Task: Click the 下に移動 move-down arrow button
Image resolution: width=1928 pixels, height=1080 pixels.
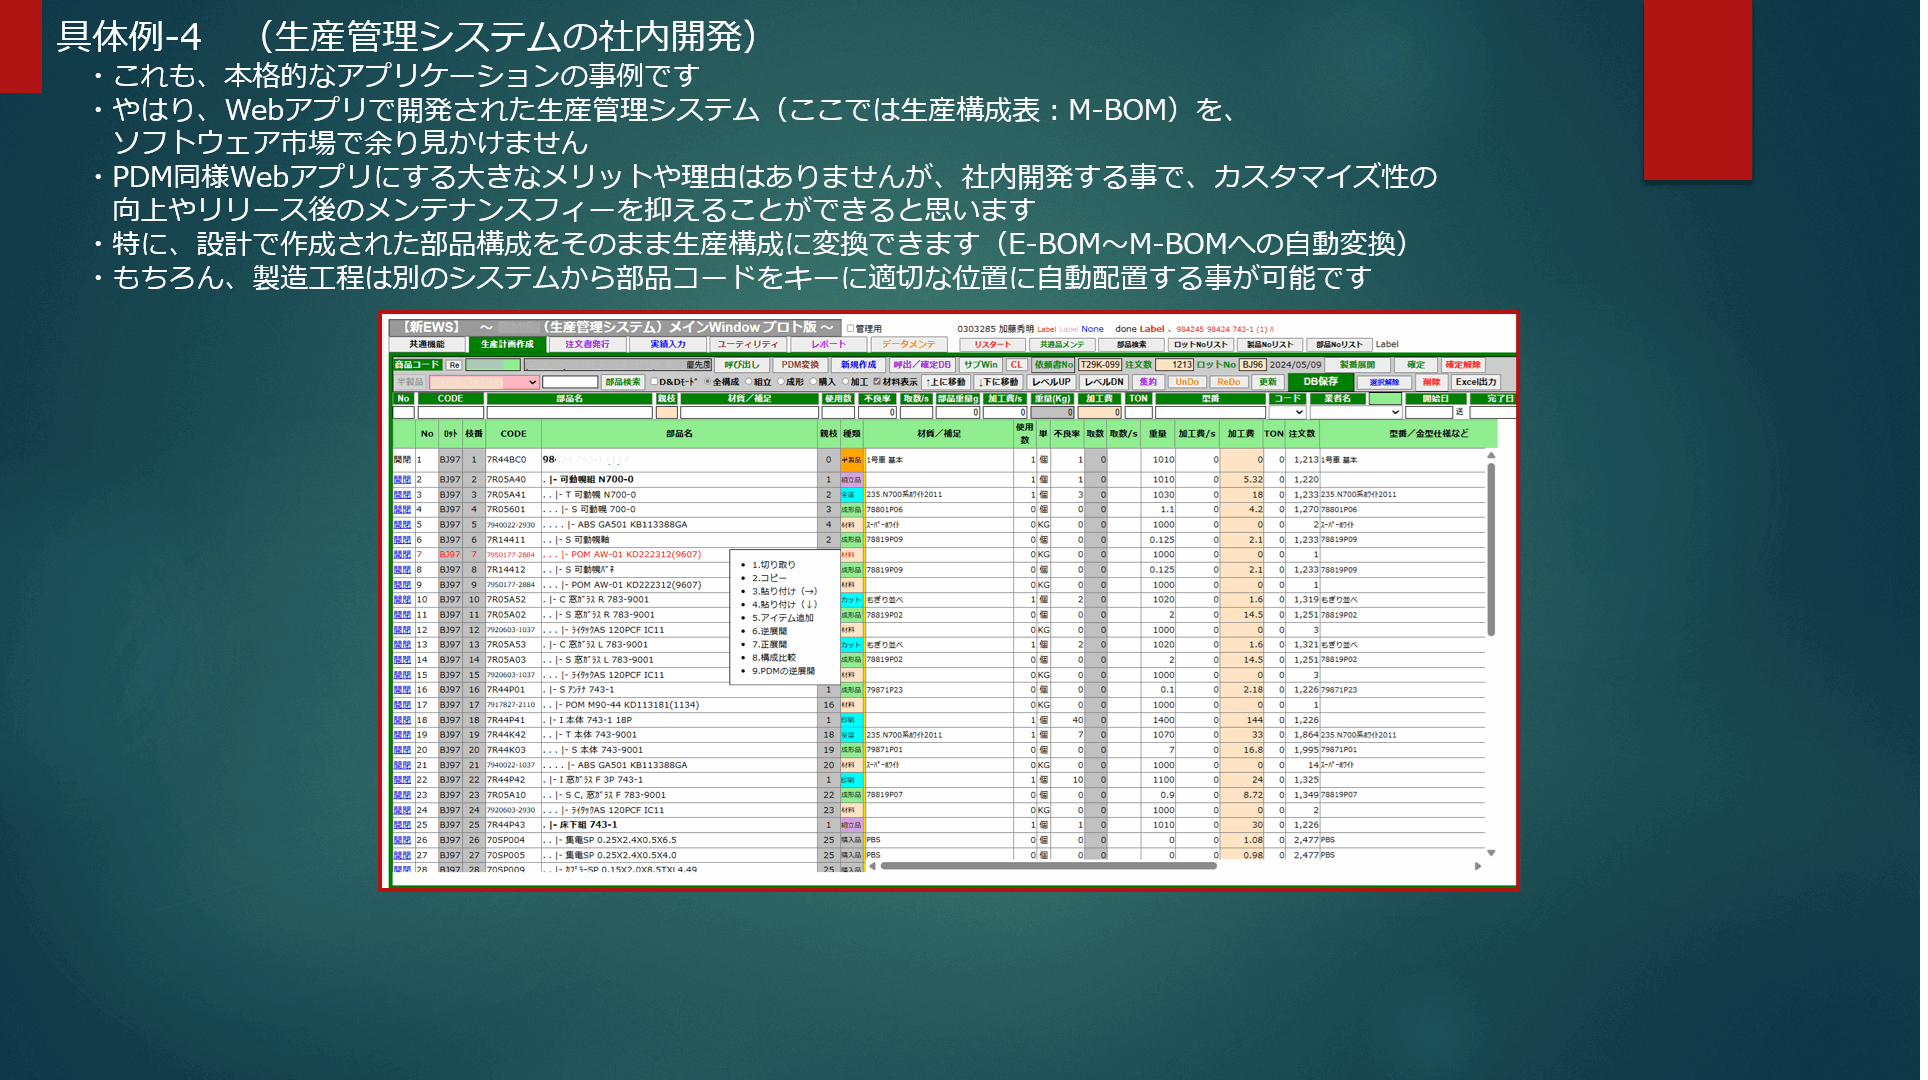Action: (999, 382)
